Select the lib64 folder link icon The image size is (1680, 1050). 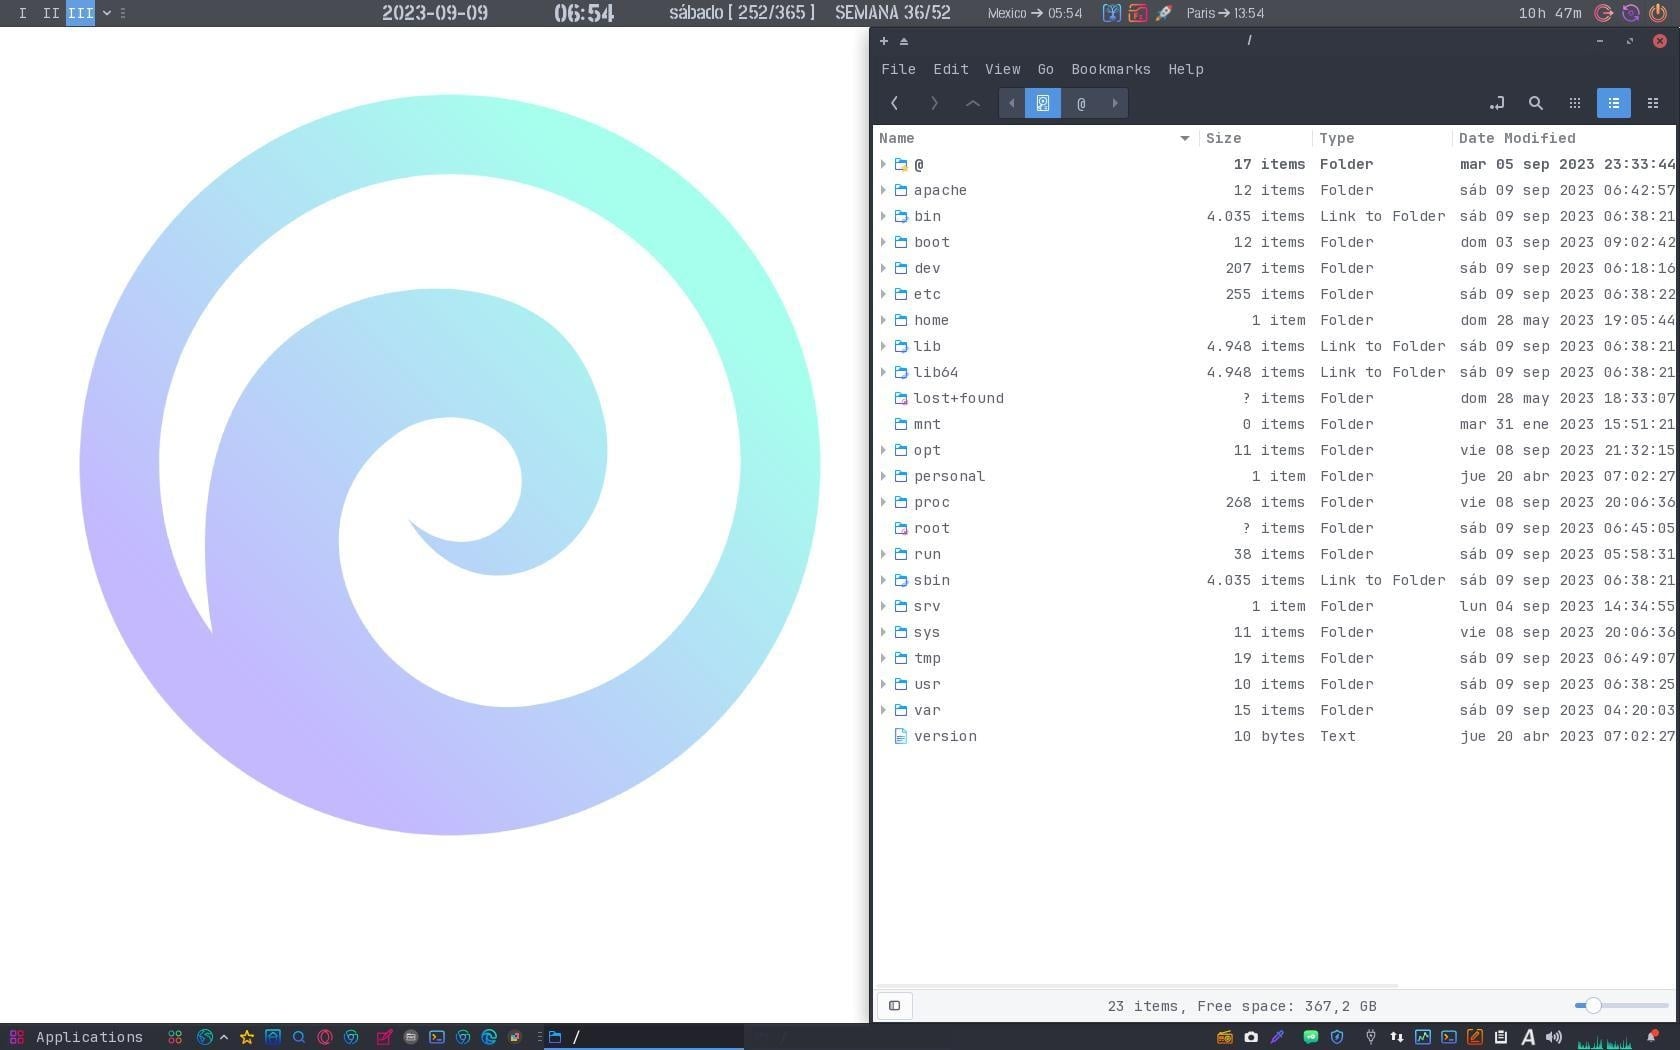(901, 372)
